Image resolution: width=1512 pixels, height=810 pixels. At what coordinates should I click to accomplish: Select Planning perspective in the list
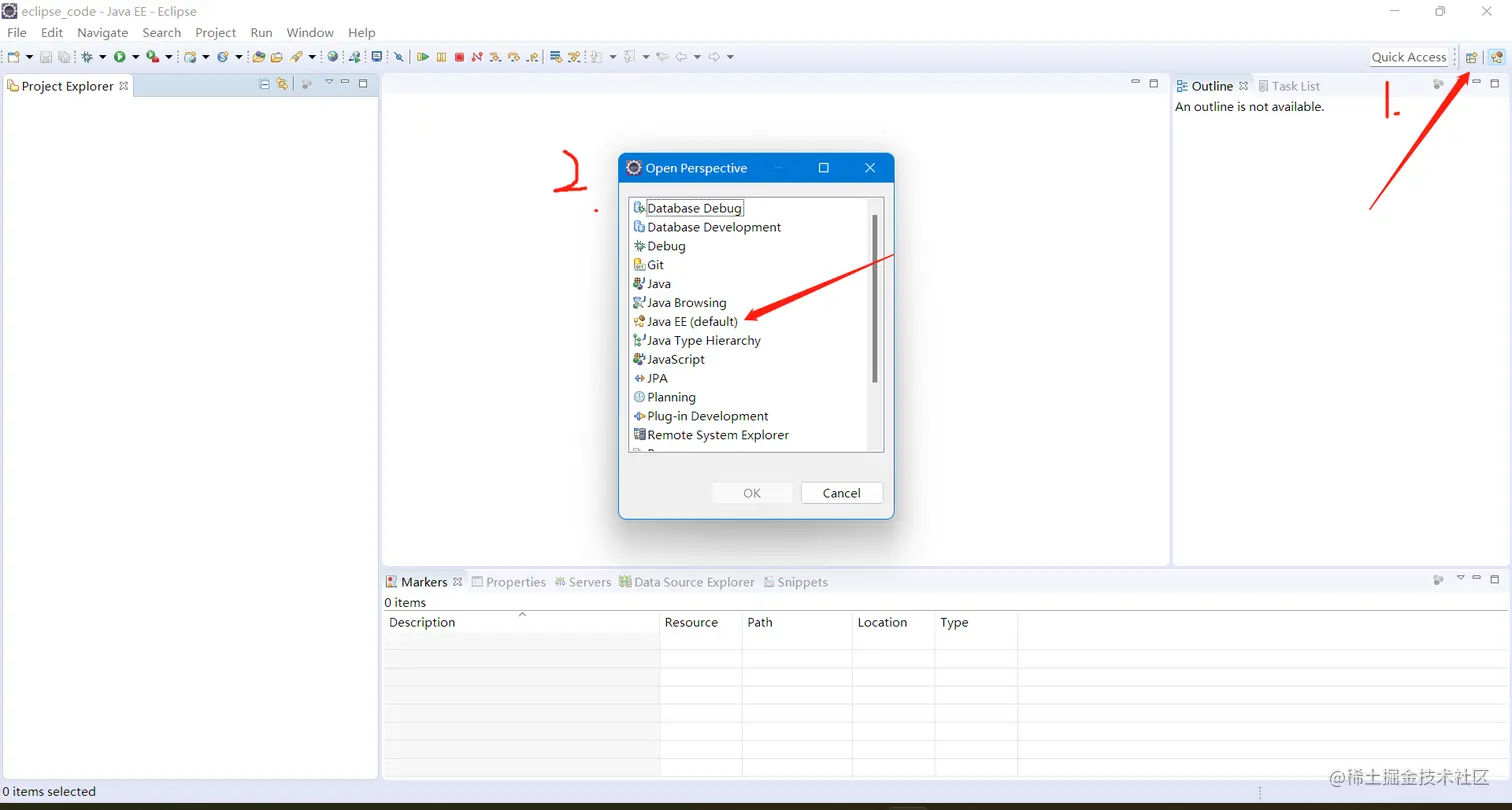tap(664, 398)
